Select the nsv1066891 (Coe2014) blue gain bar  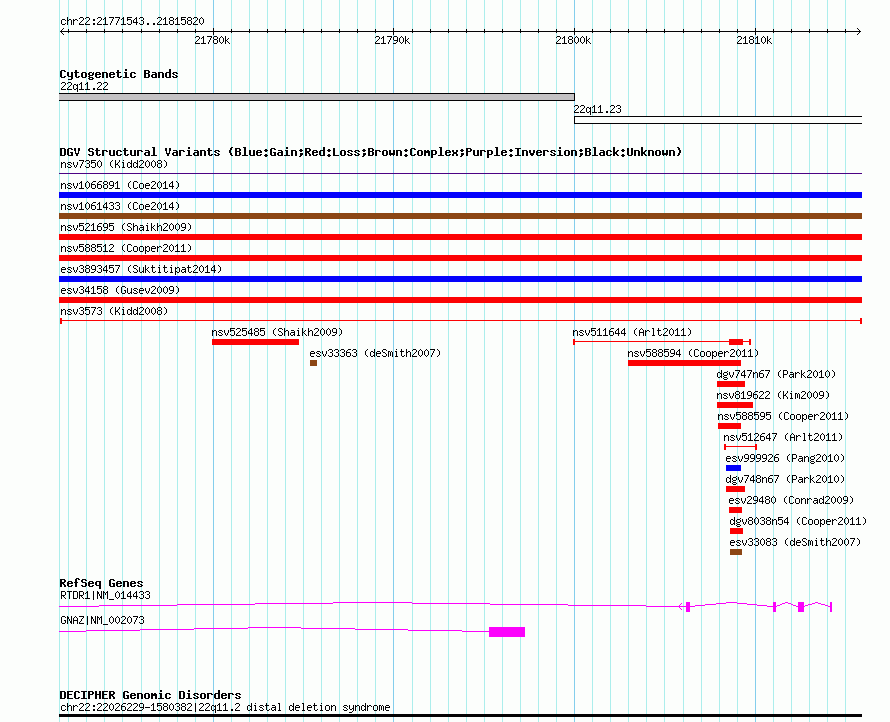(460, 195)
